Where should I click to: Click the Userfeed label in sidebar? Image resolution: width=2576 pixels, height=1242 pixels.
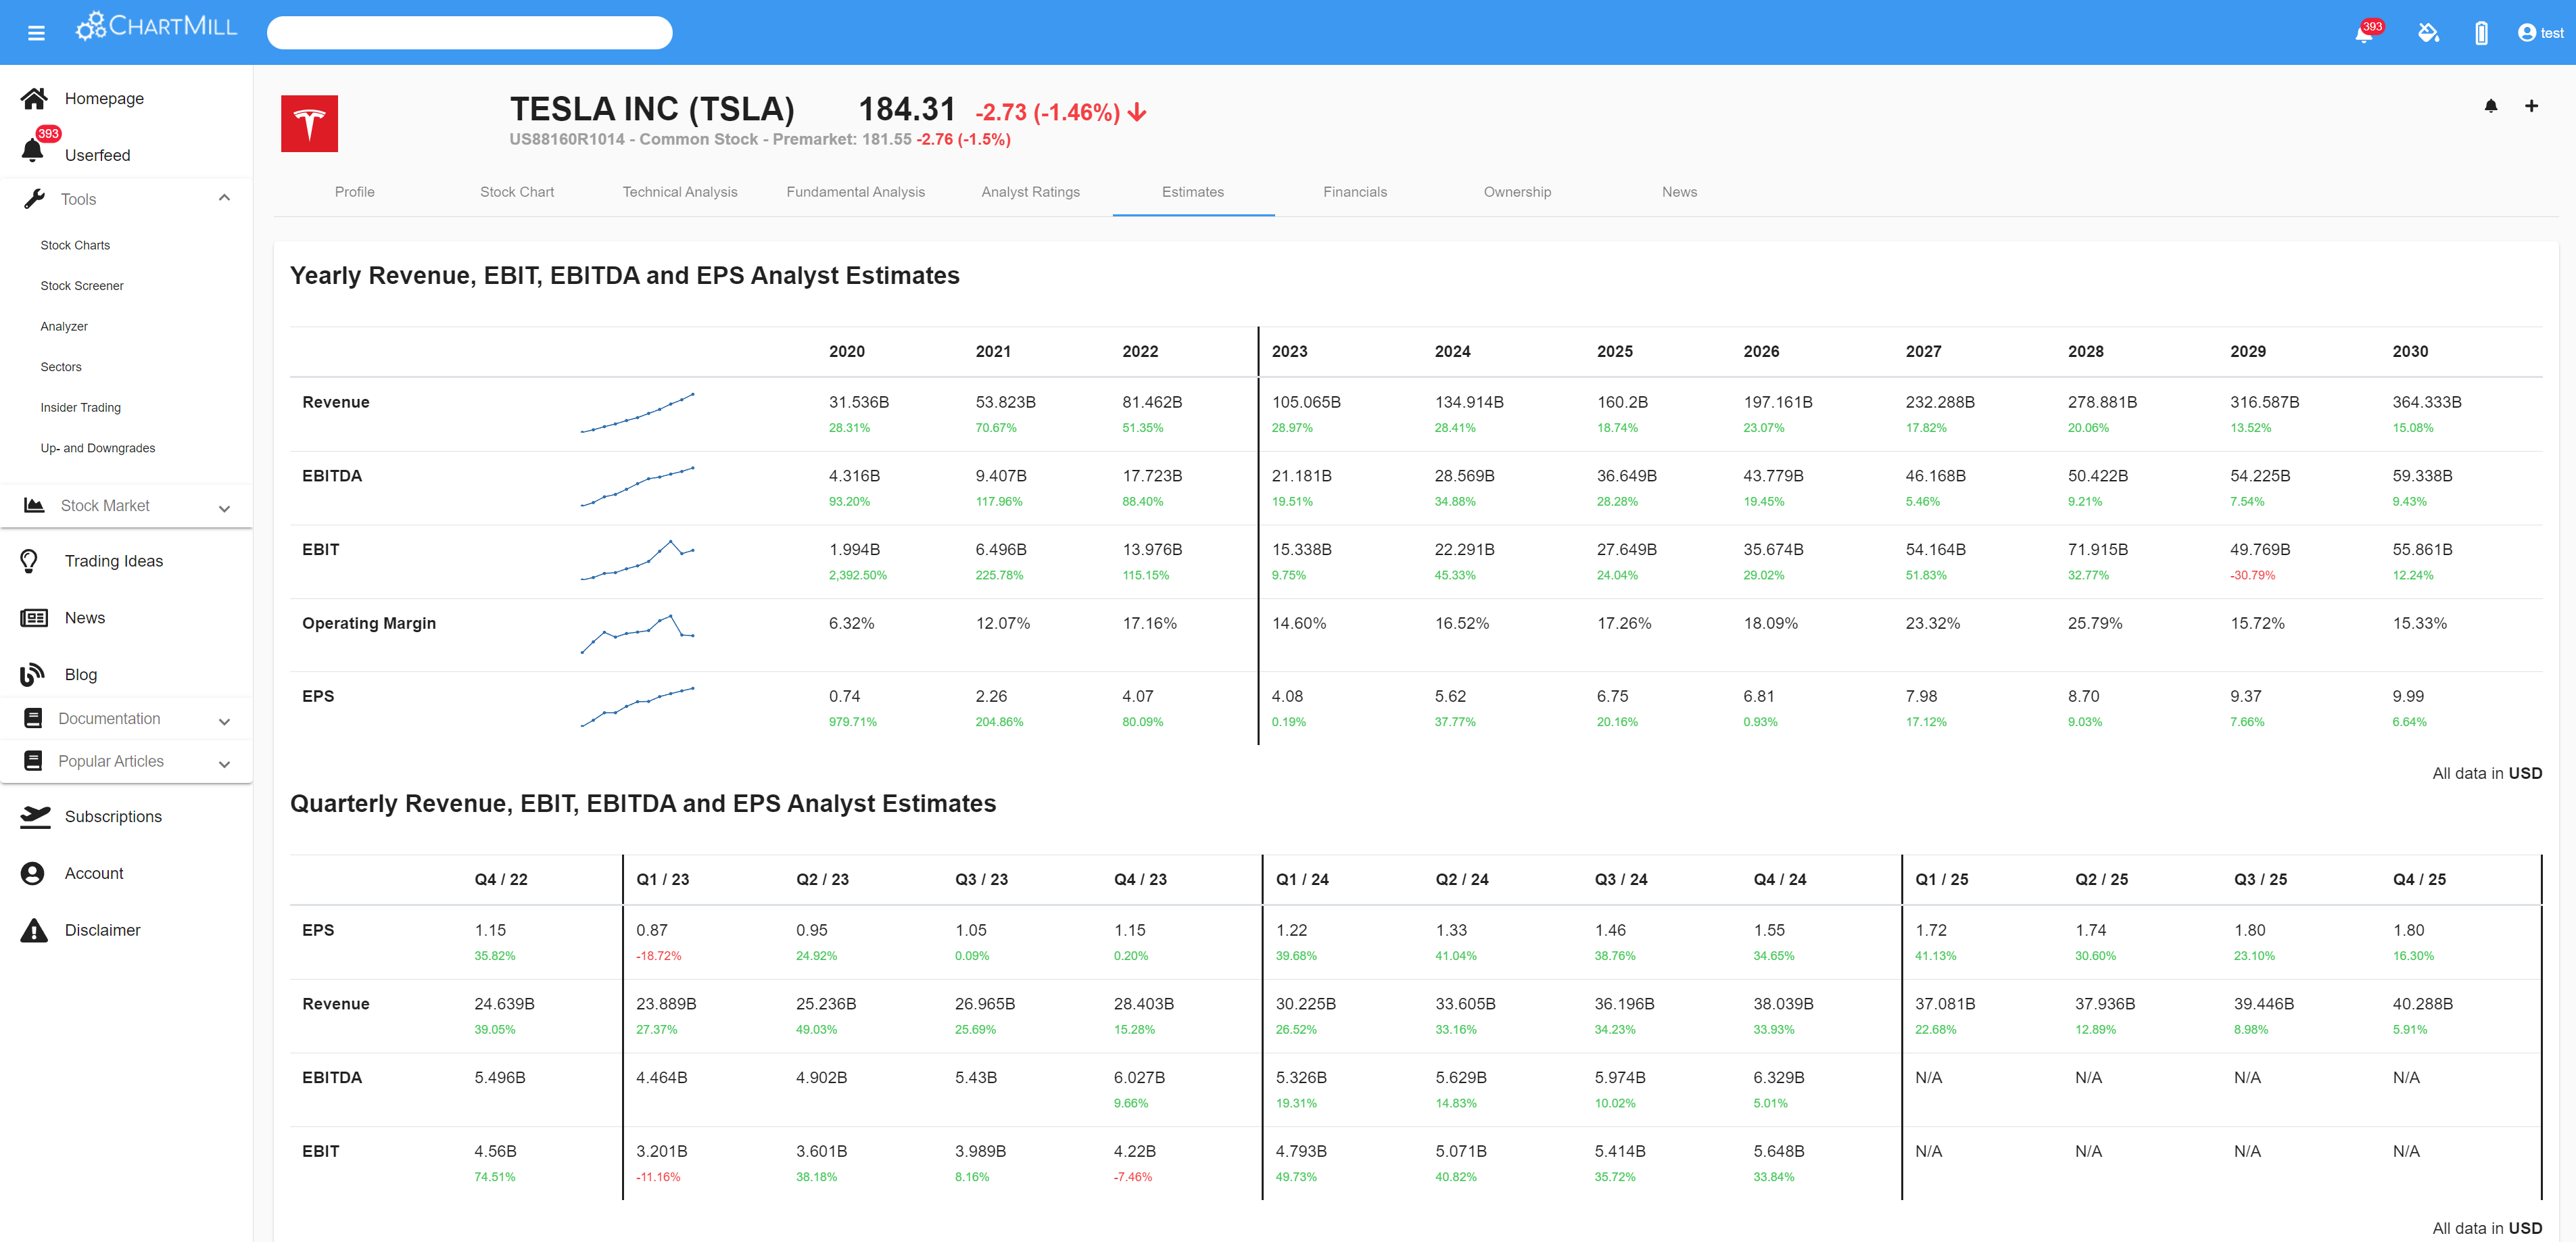point(97,155)
